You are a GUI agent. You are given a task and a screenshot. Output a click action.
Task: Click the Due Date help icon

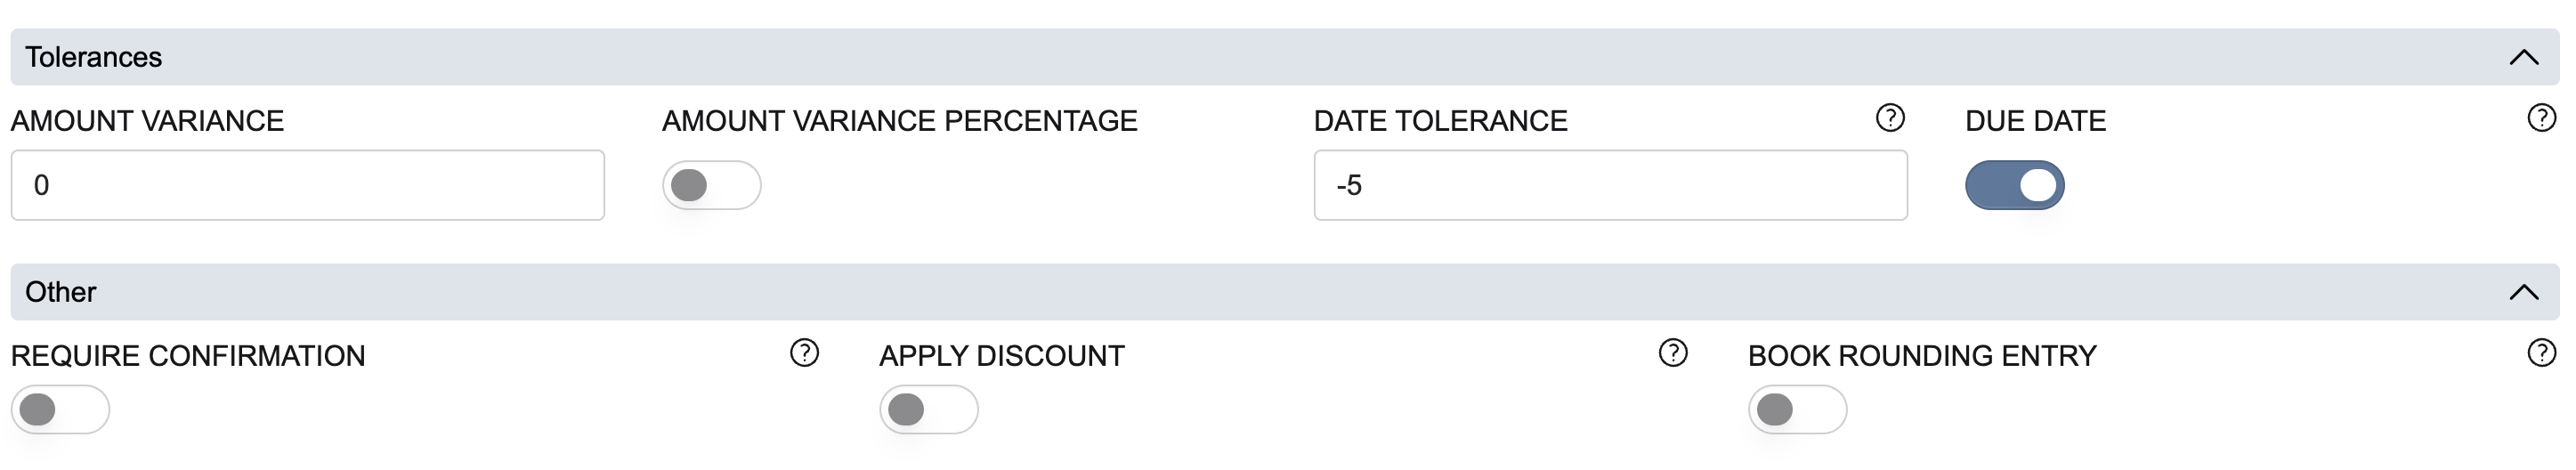point(2541,118)
